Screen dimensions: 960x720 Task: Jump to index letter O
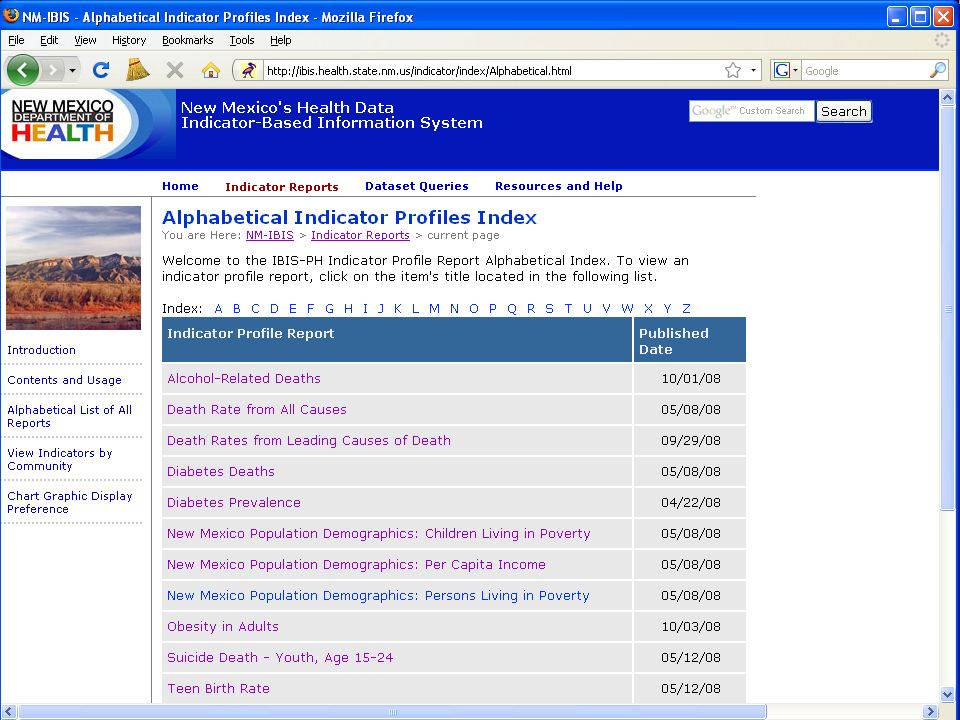click(x=474, y=309)
